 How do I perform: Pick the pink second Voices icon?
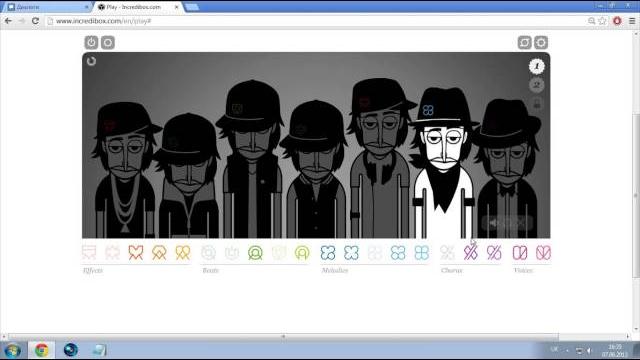(x=543, y=253)
